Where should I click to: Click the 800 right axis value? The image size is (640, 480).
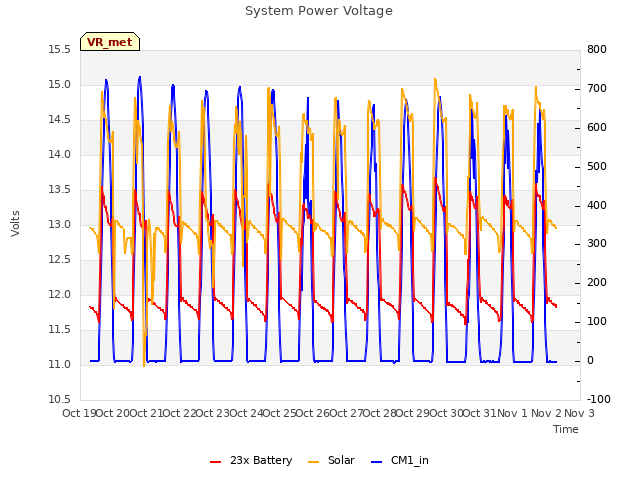tap(597, 50)
